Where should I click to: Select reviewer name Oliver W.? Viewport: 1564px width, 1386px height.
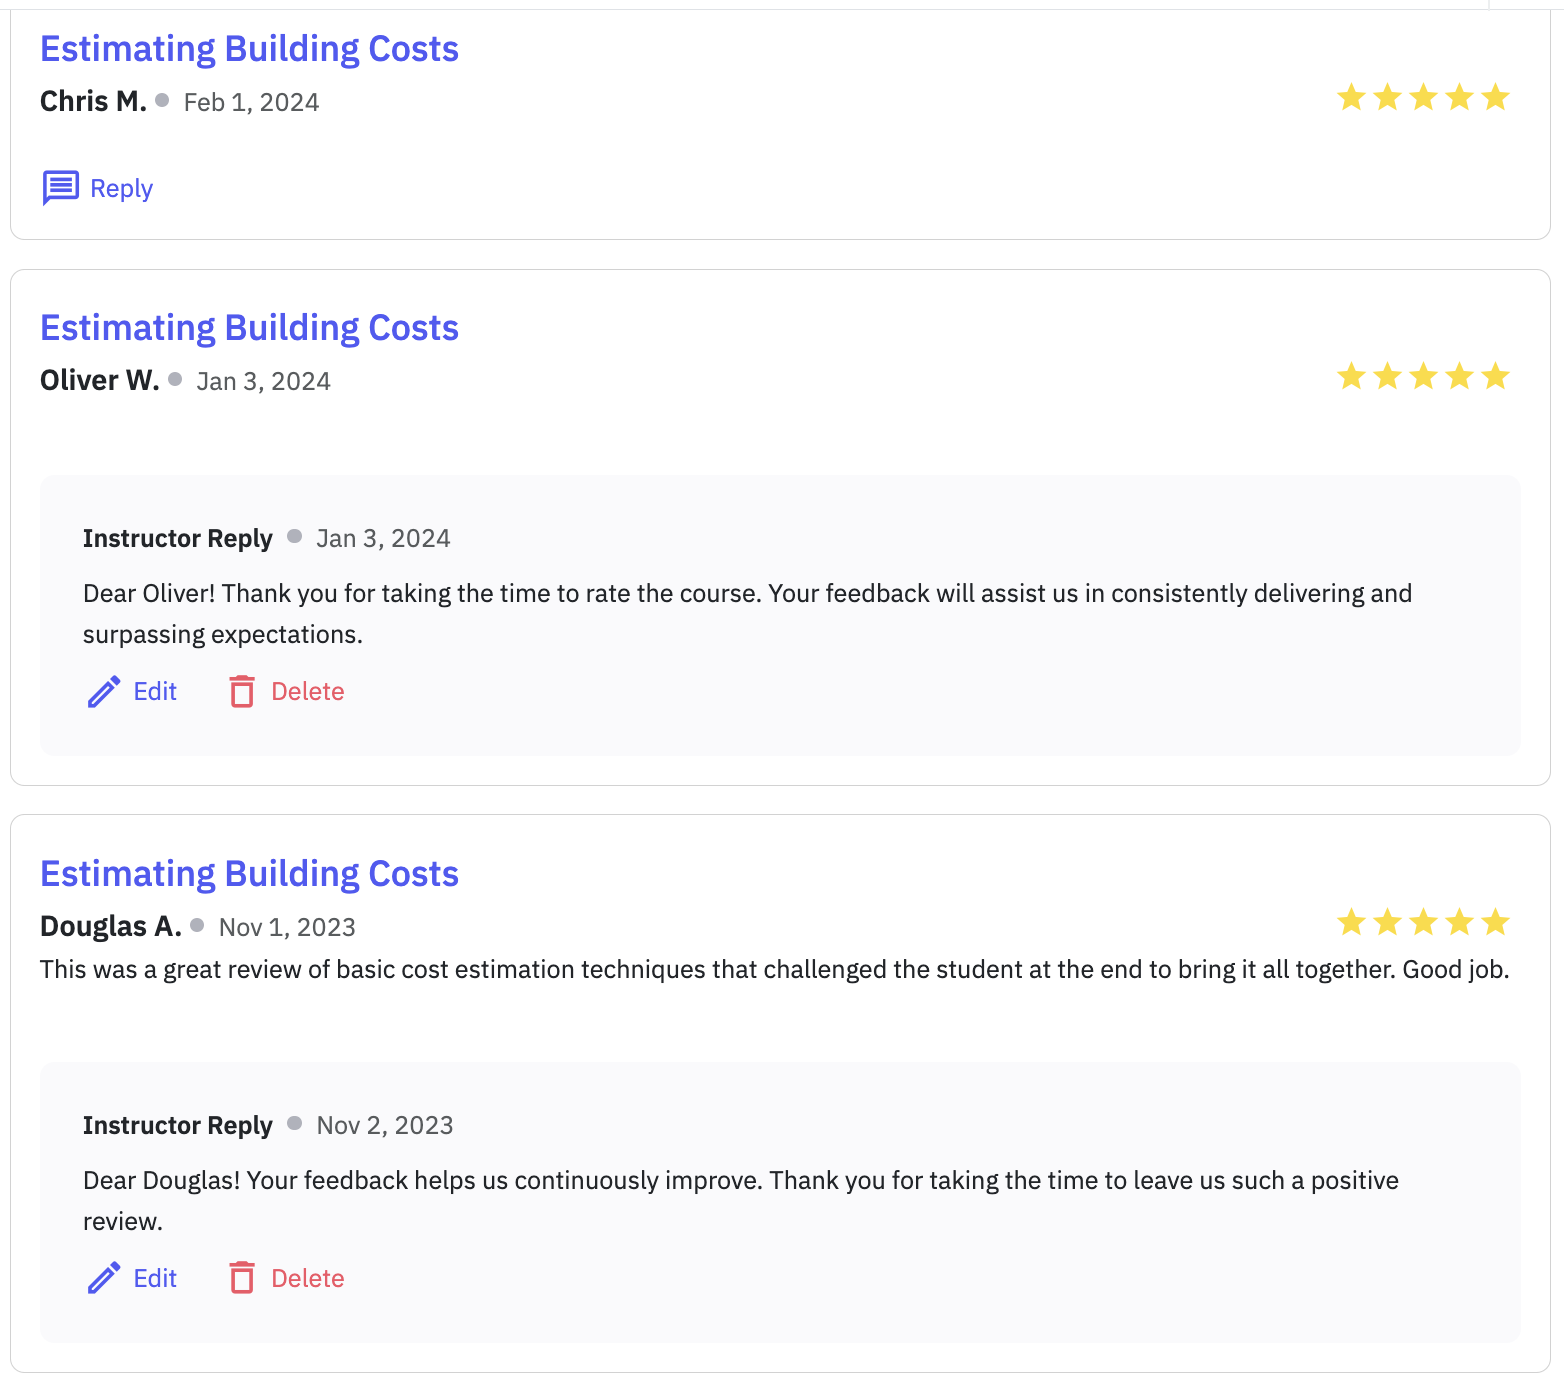pyautogui.click(x=99, y=380)
